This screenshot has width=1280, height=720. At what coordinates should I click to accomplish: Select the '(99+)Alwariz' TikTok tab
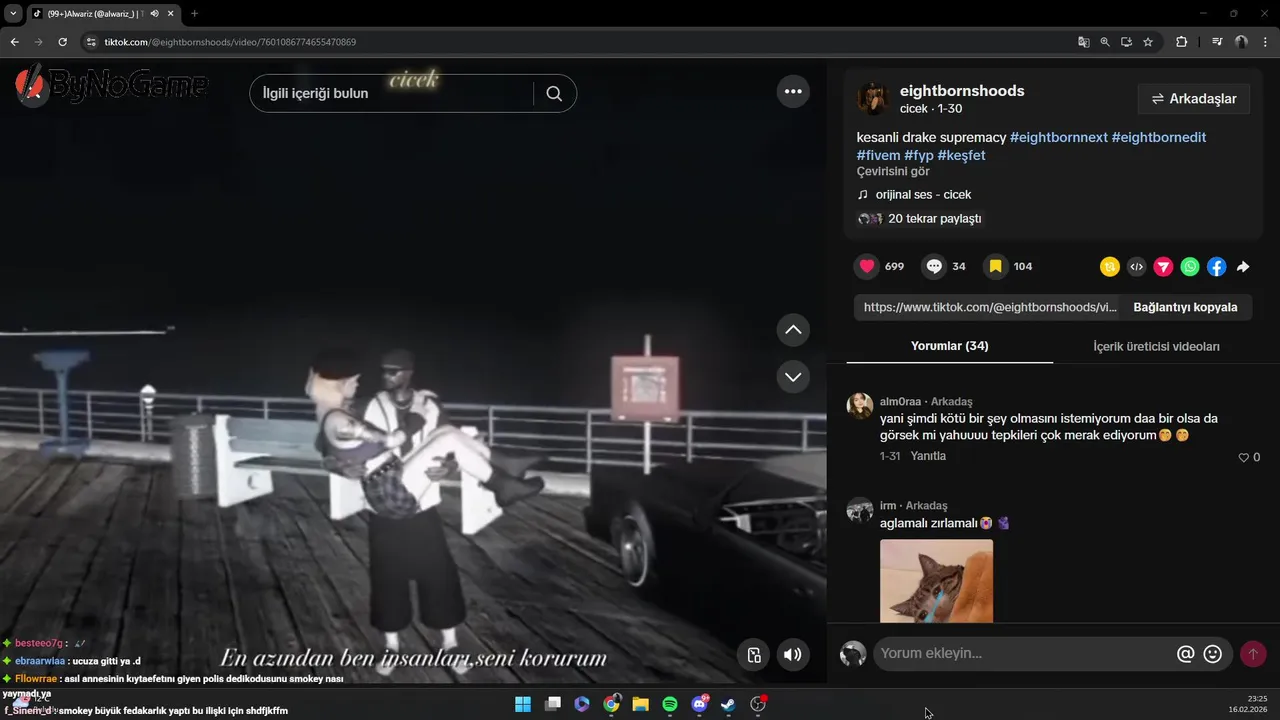pyautogui.click(x=103, y=14)
